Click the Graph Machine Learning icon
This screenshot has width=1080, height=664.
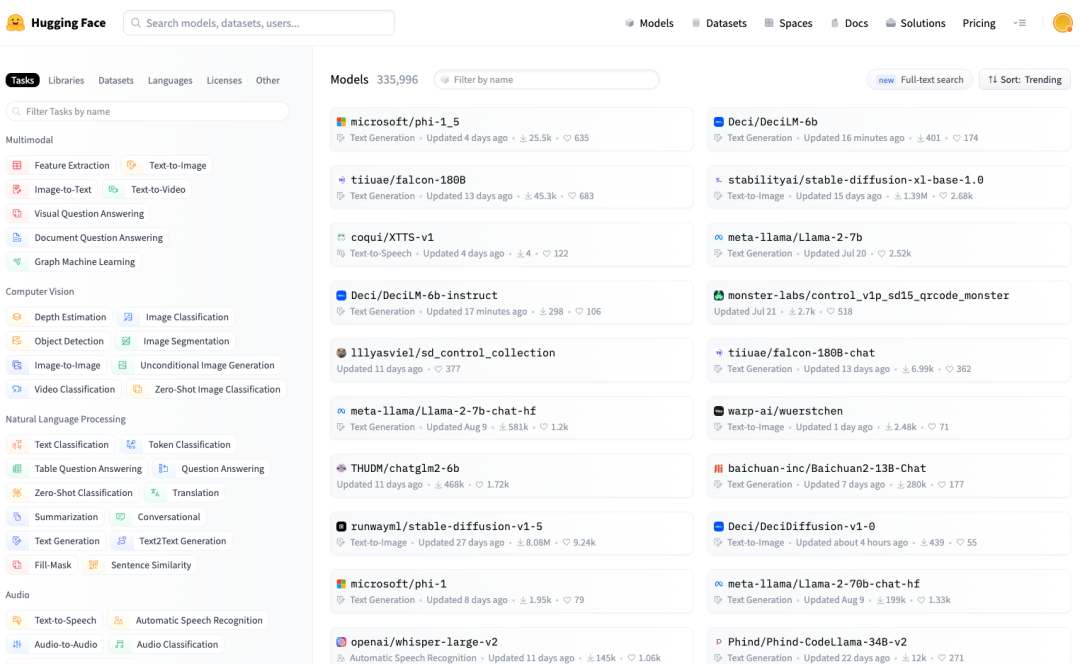[x=17, y=262]
